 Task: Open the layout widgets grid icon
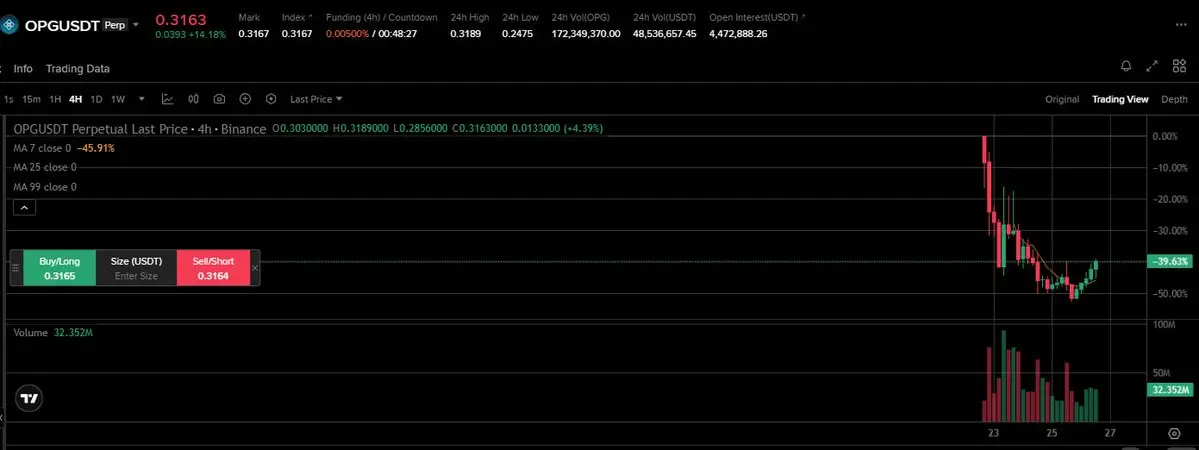pyautogui.click(x=1178, y=67)
